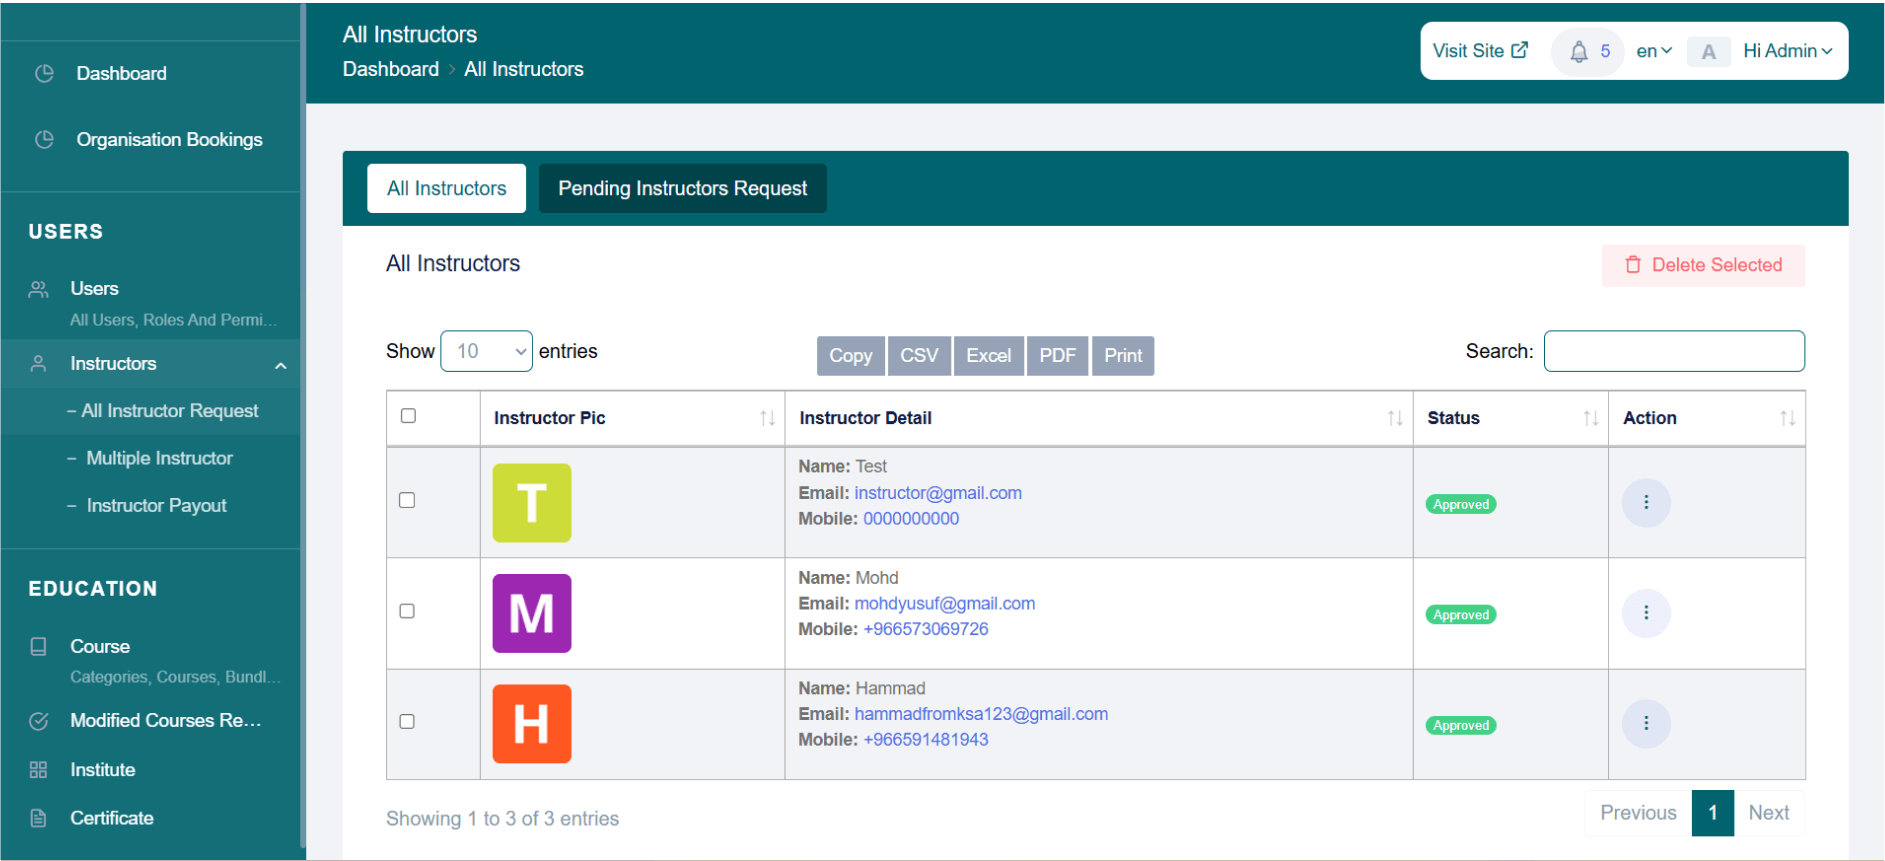Click email hammadfromksa123@gmail.com link

click(x=981, y=714)
